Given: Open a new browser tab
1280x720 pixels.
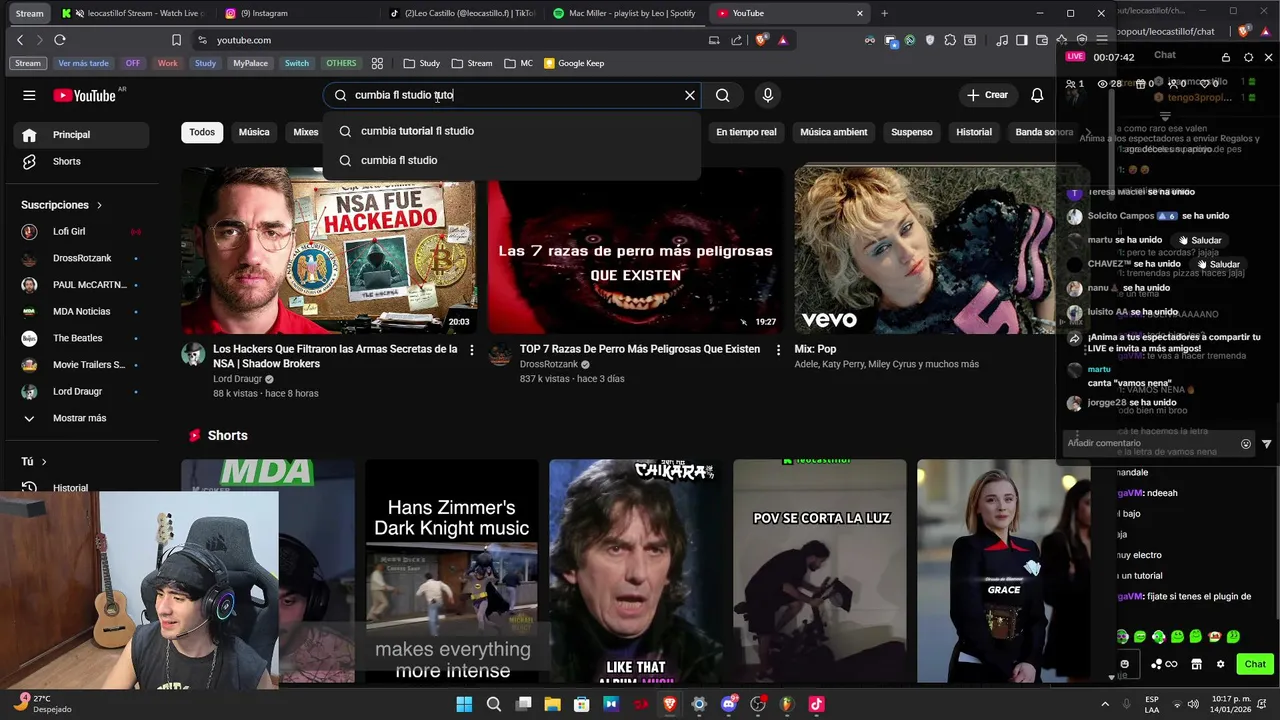Looking at the screenshot, I should pos(884,13).
